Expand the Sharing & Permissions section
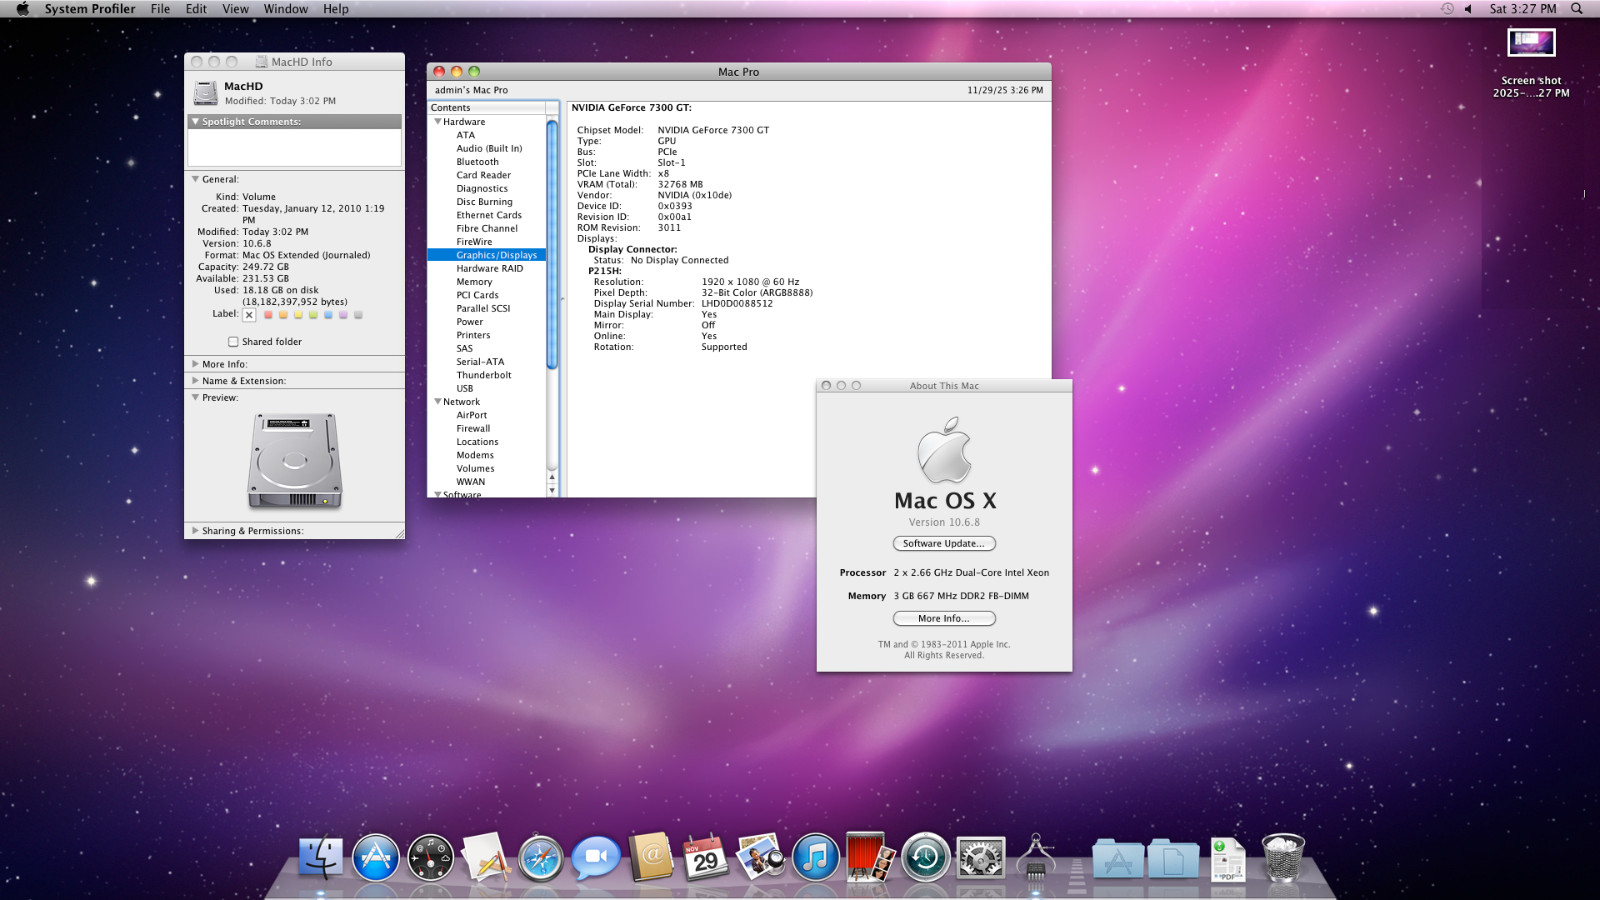1600x900 pixels. [196, 531]
